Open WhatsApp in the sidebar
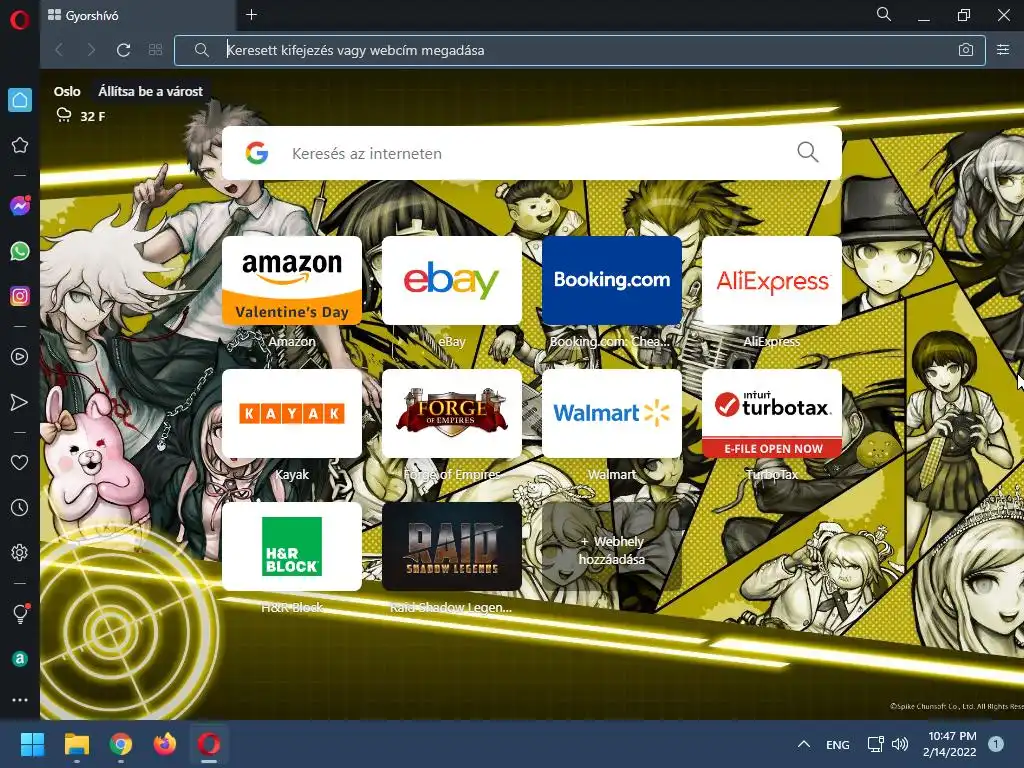The image size is (1024, 768). click(20, 251)
